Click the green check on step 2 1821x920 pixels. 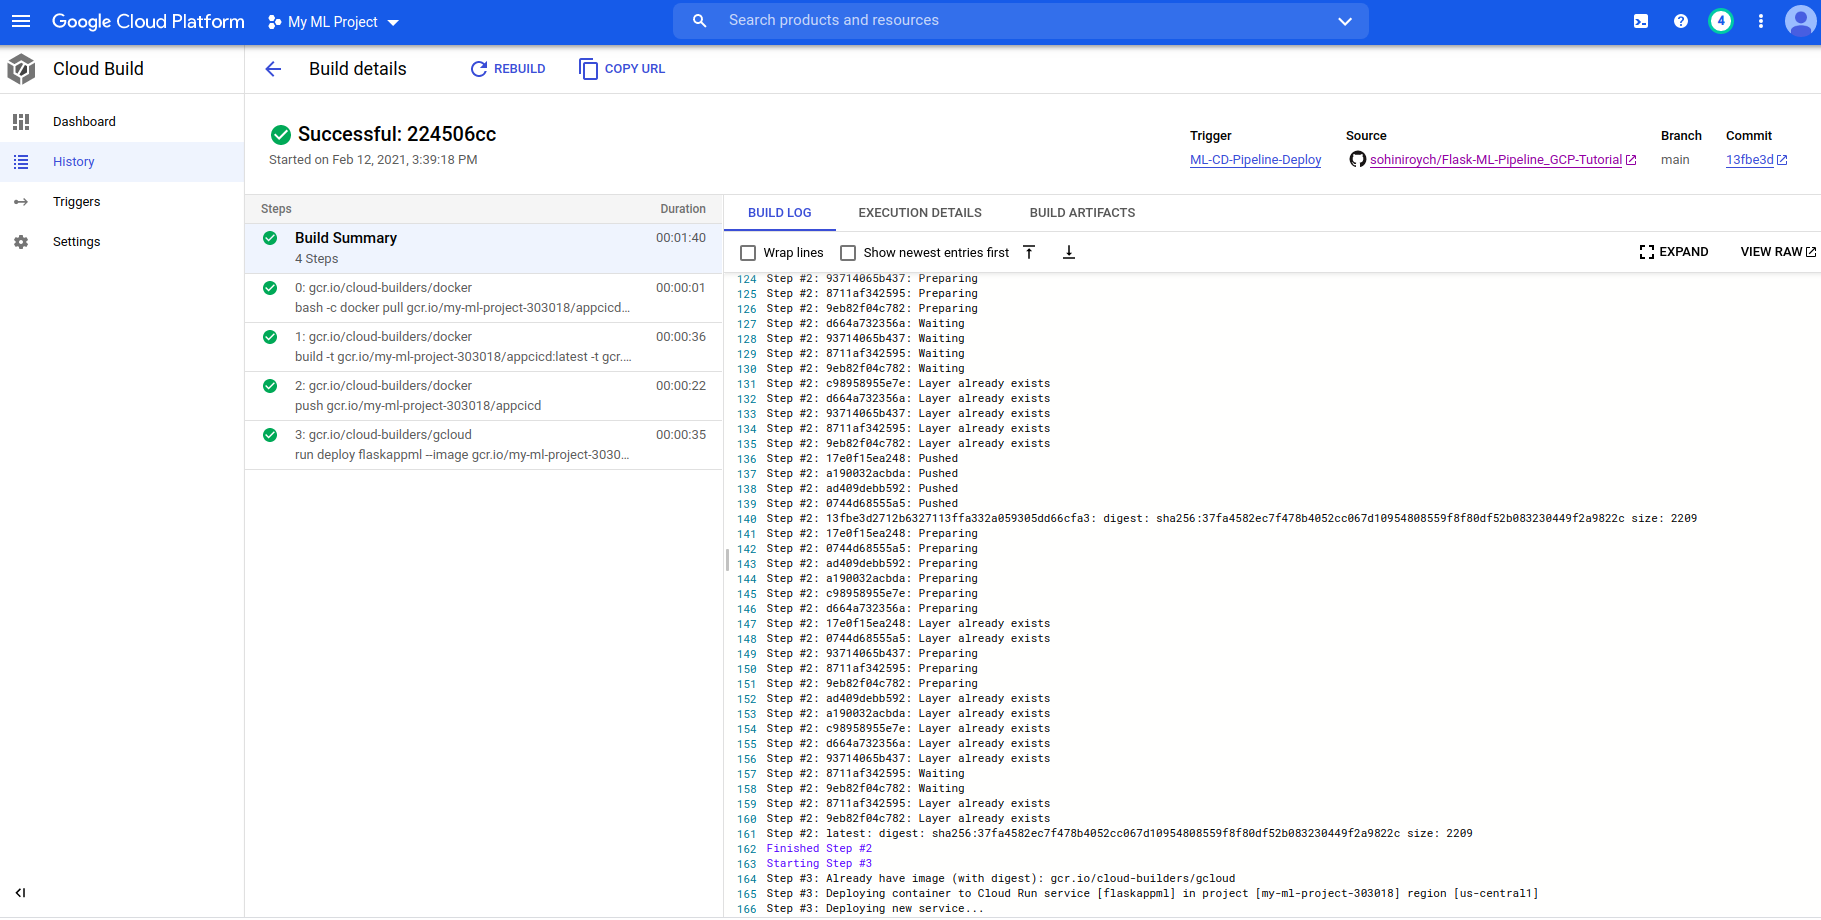270,386
